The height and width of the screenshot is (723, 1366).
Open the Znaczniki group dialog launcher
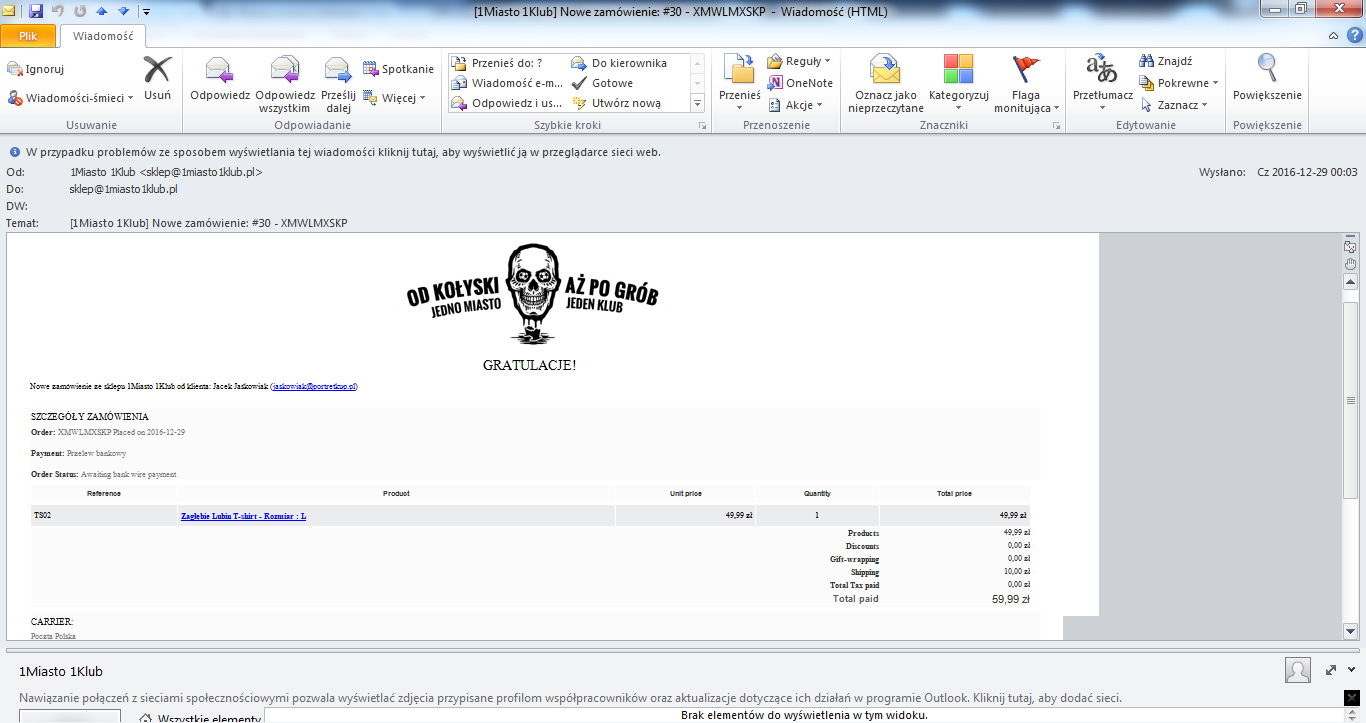(1056, 126)
